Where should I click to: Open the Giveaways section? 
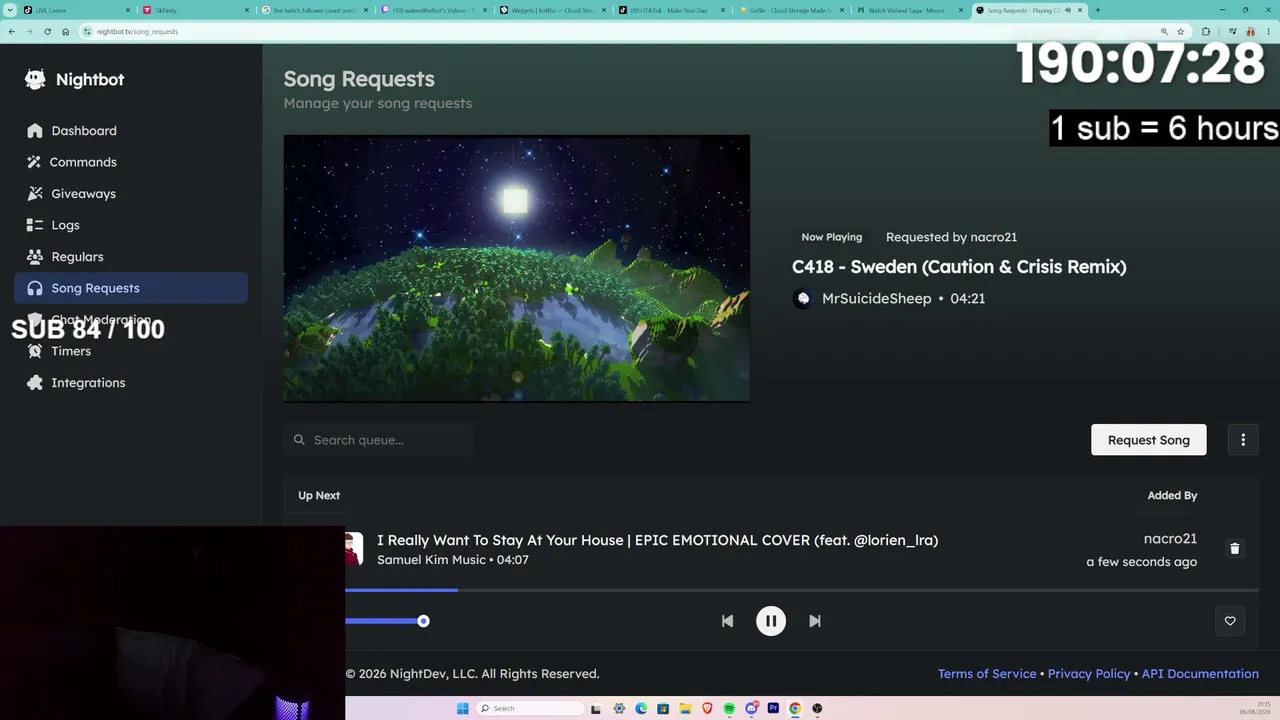(x=131, y=194)
